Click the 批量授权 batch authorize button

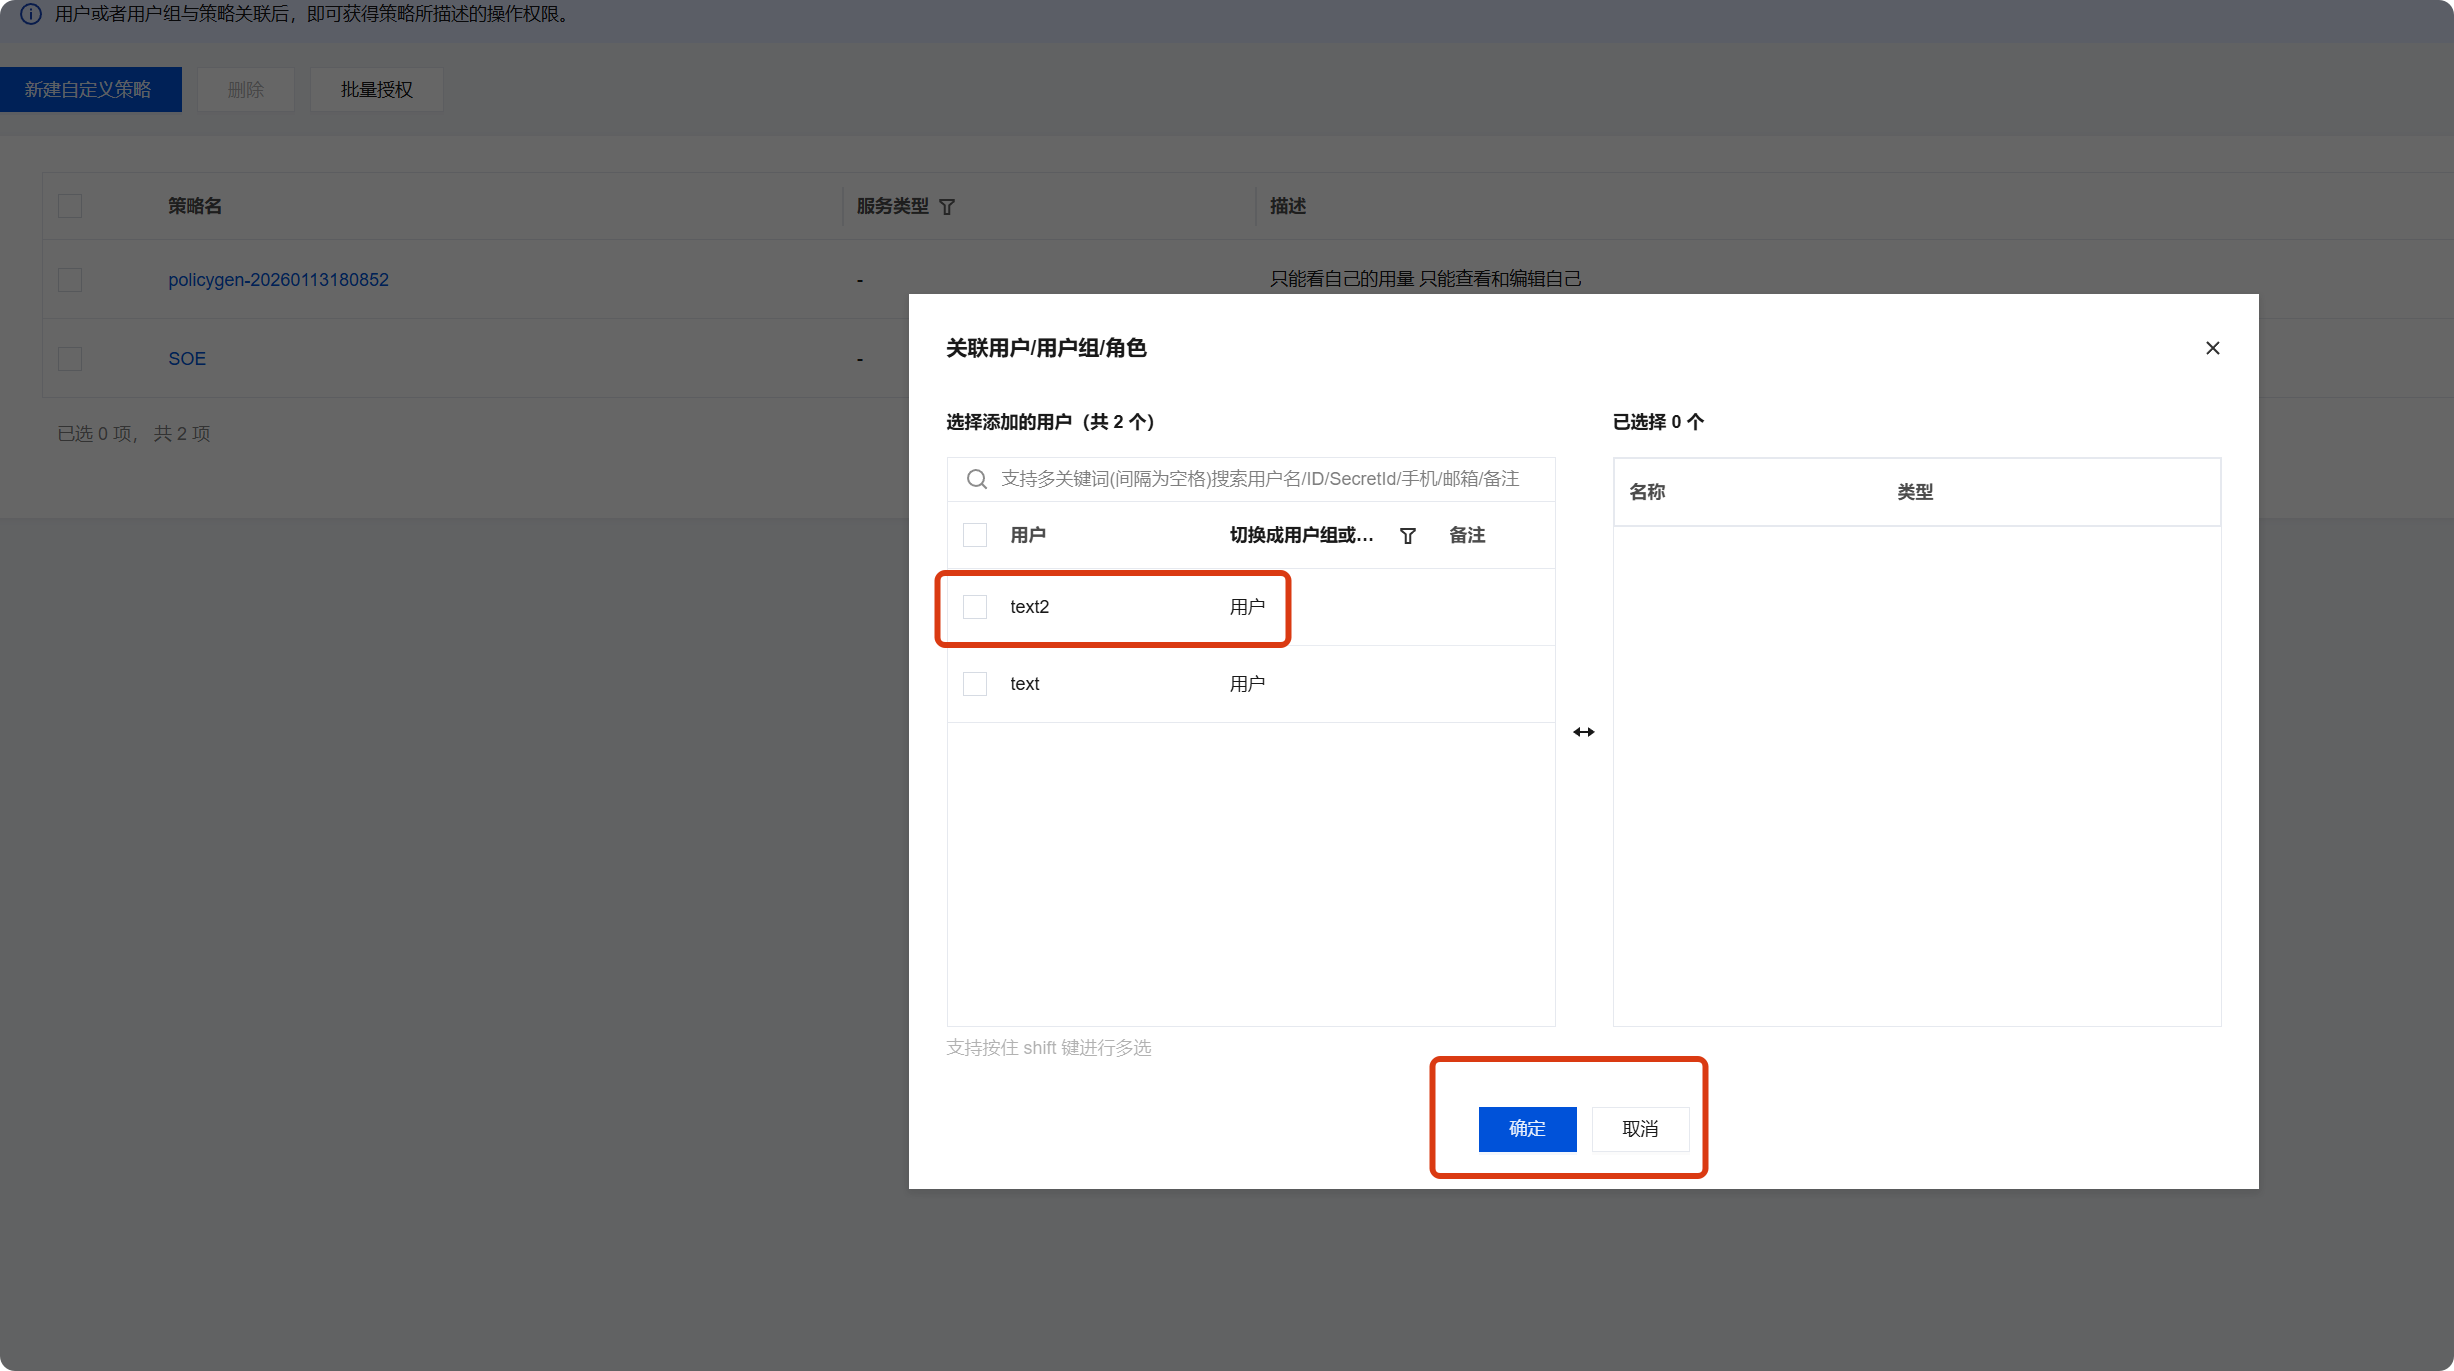376,90
